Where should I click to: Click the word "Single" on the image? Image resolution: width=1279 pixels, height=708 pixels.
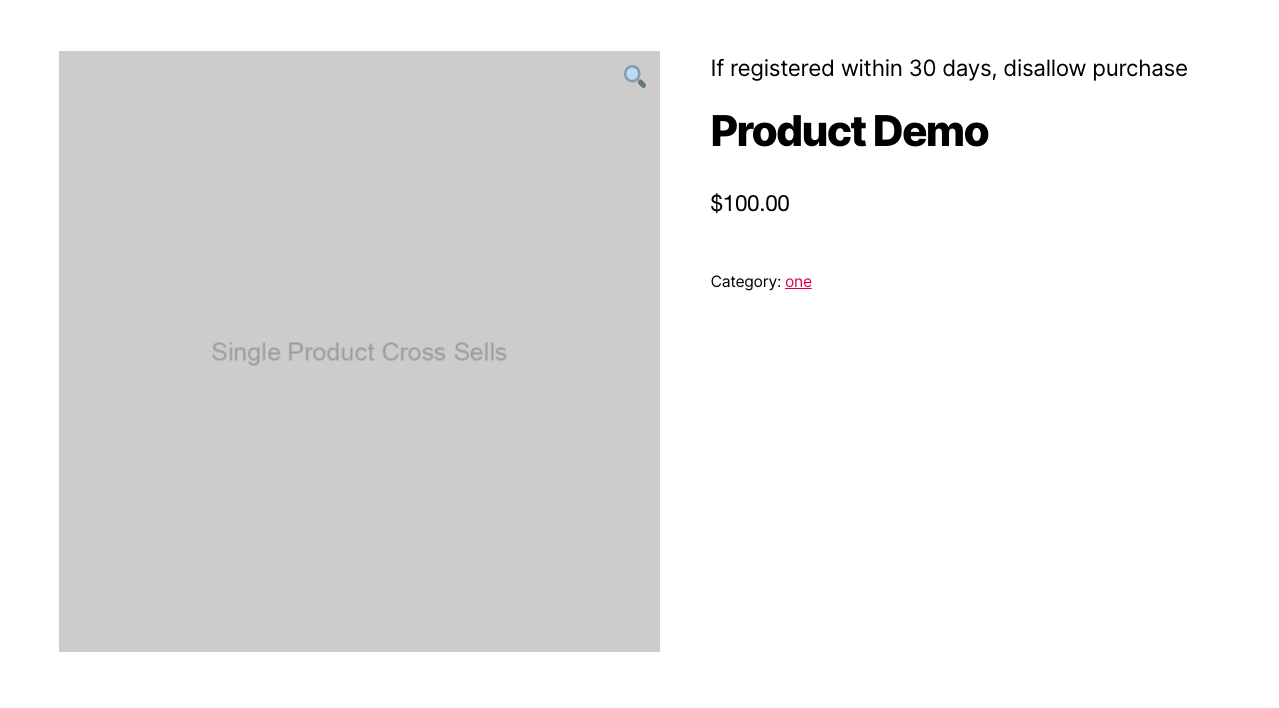(x=246, y=352)
